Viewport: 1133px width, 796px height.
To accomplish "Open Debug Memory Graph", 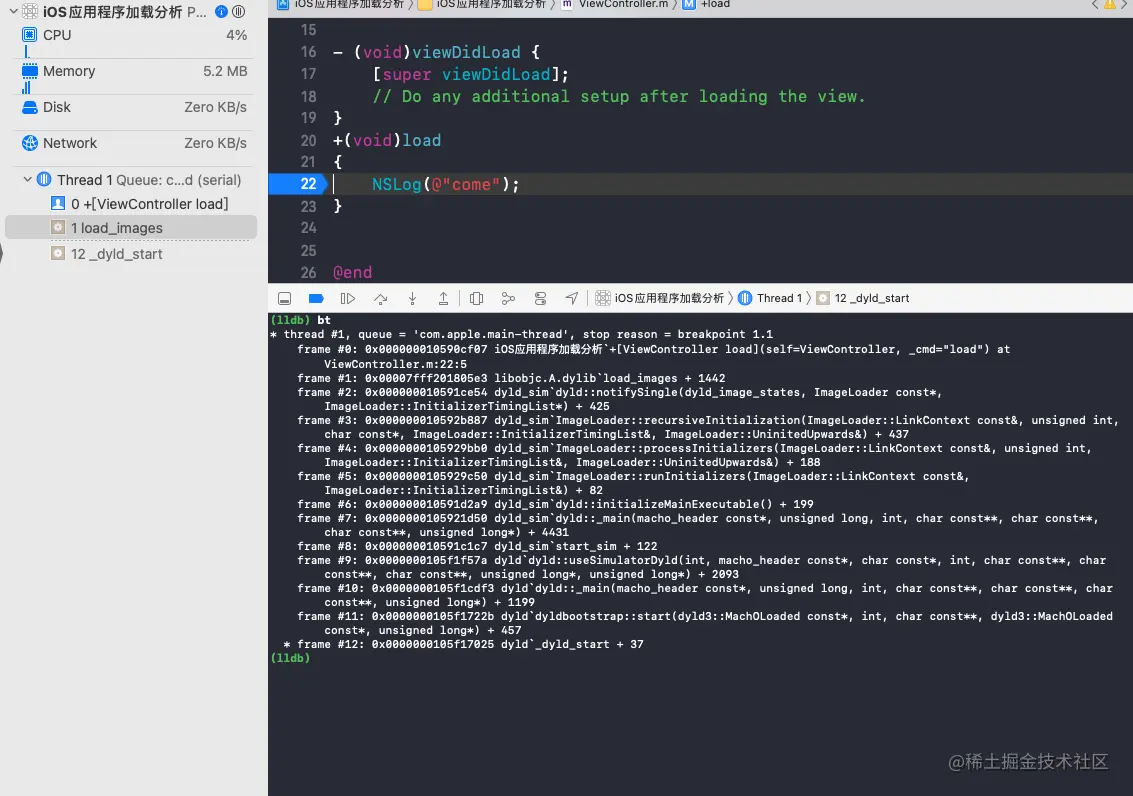I will (508, 298).
